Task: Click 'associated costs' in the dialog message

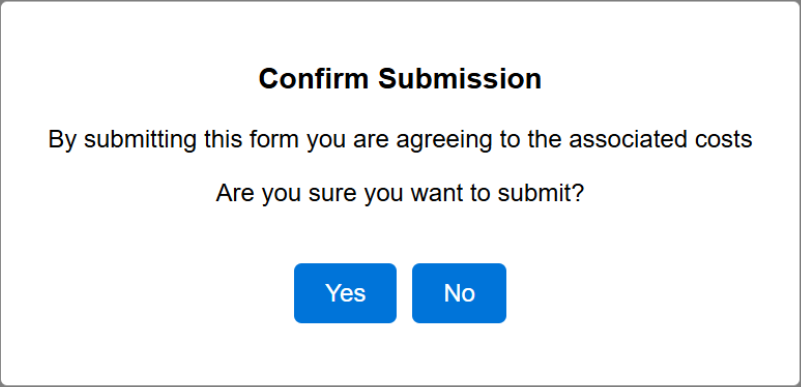Action: tap(661, 139)
